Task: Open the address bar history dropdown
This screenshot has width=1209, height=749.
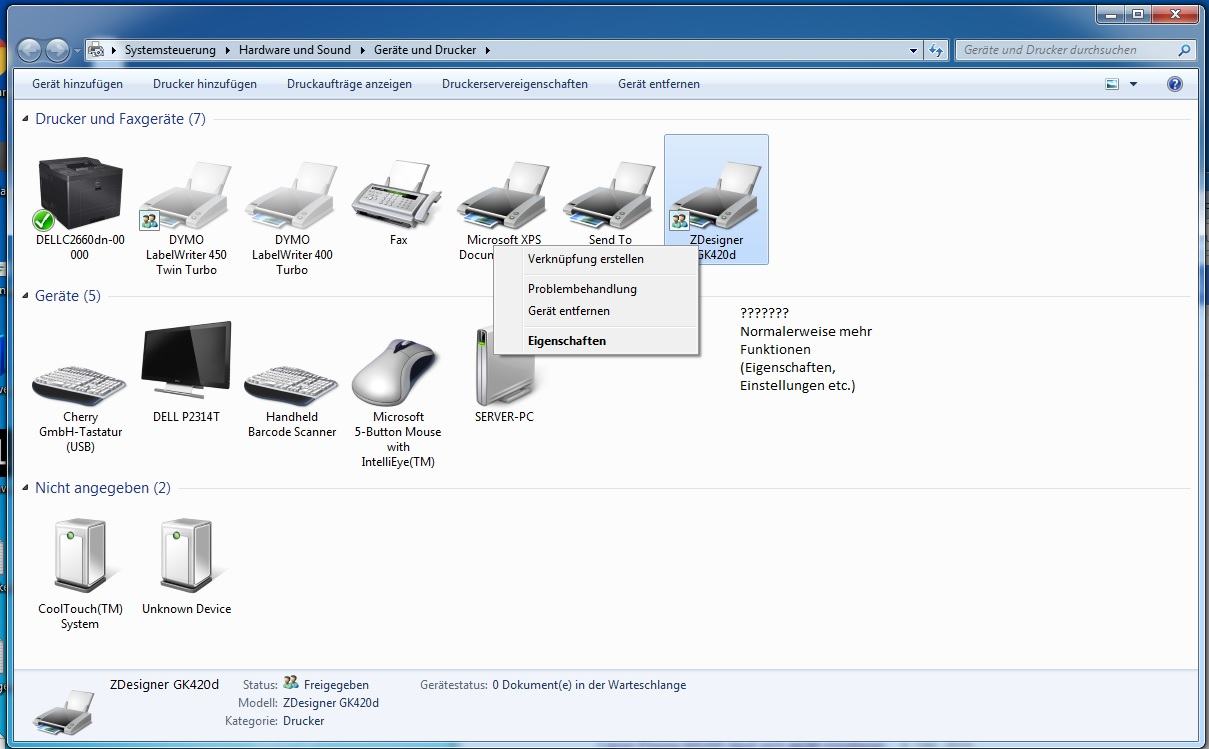Action: point(914,50)
